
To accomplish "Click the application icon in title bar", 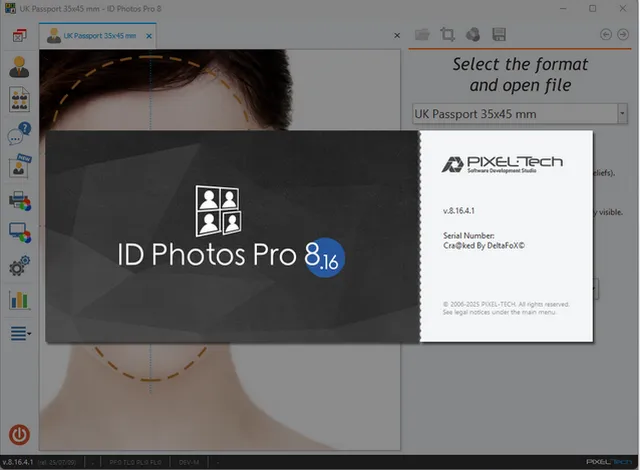I will tap(10, 8).
